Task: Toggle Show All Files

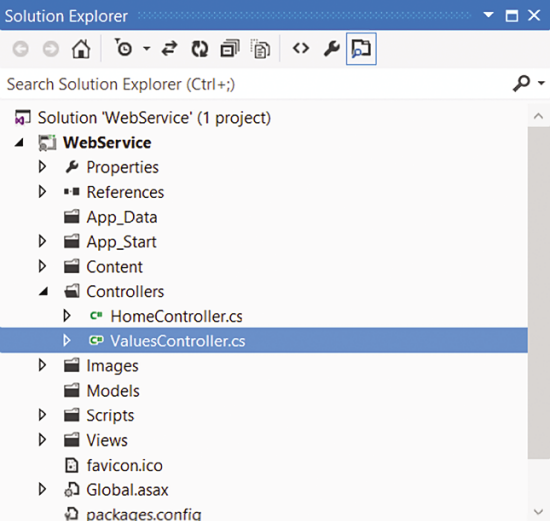Action: (260, 49)
